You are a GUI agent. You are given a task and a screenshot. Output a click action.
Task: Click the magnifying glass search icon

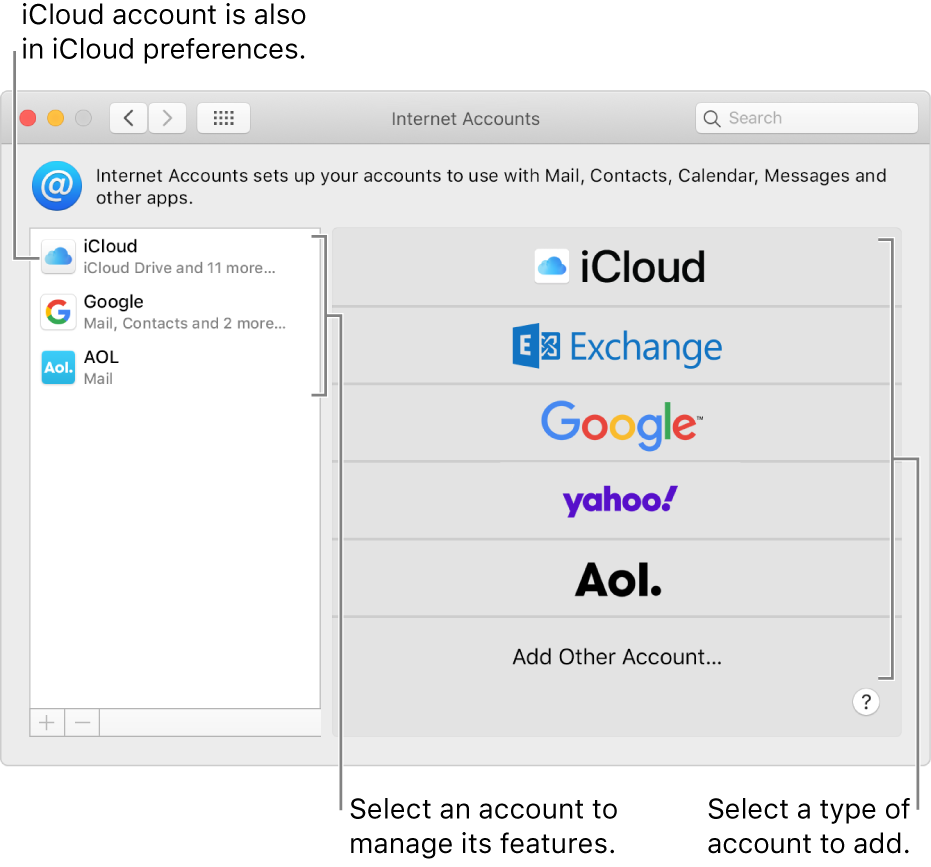(x=711, y=119)
